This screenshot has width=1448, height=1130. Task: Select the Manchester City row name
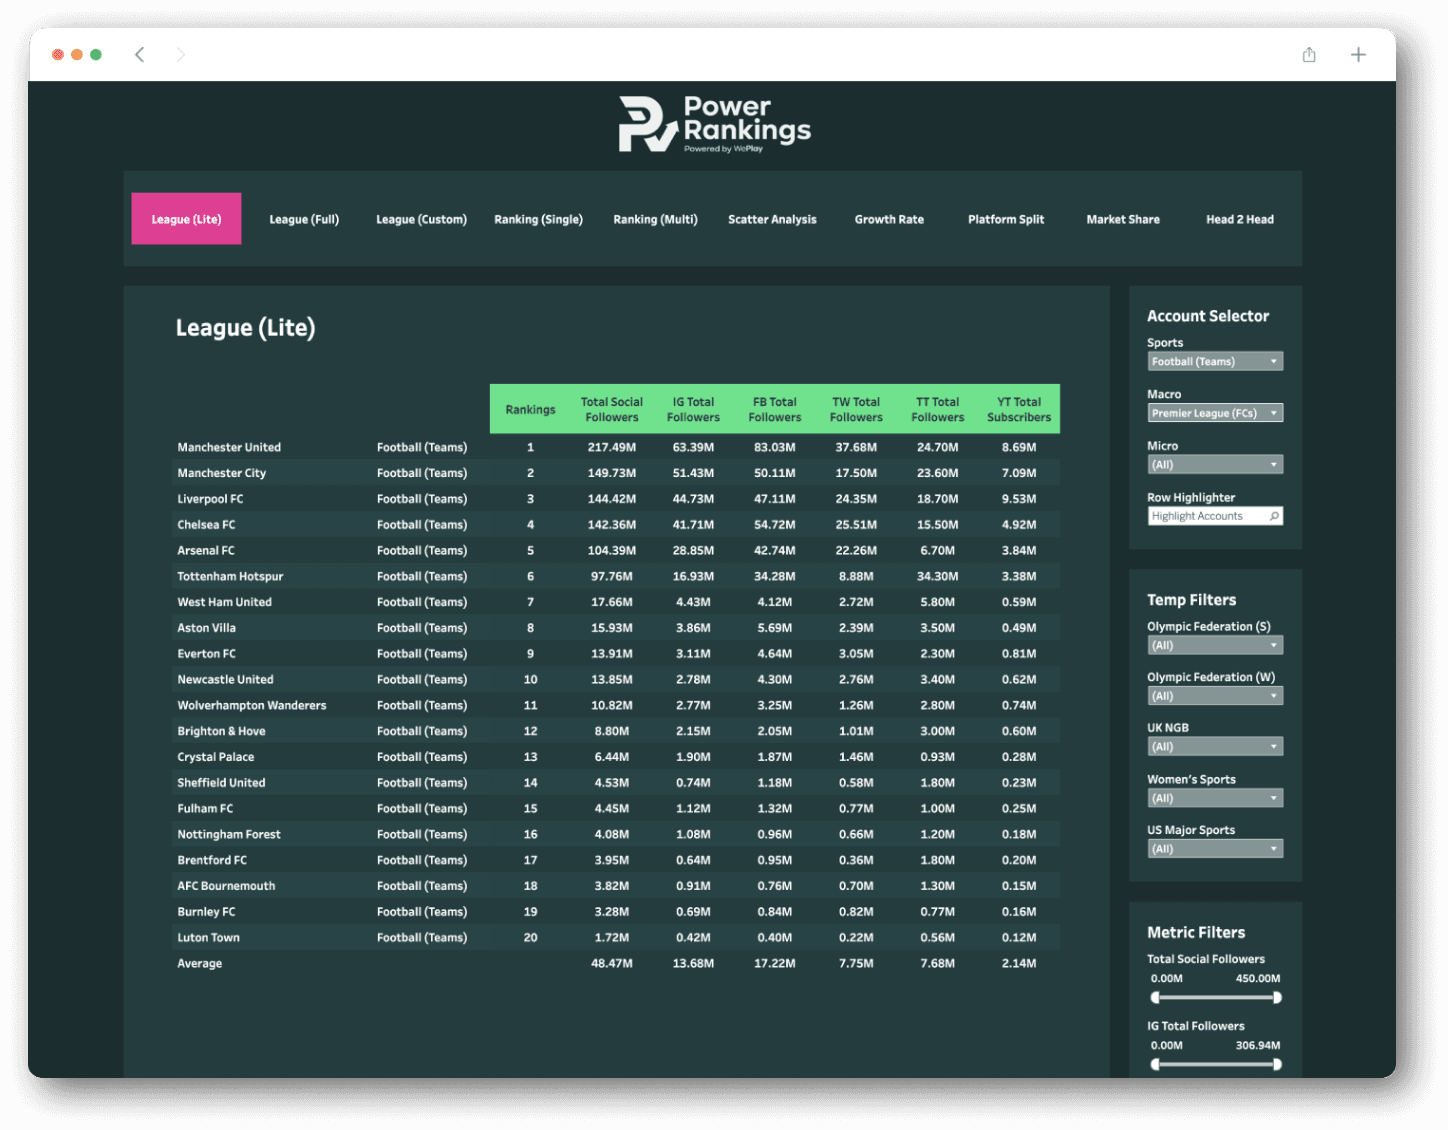[x=222, y=474]
